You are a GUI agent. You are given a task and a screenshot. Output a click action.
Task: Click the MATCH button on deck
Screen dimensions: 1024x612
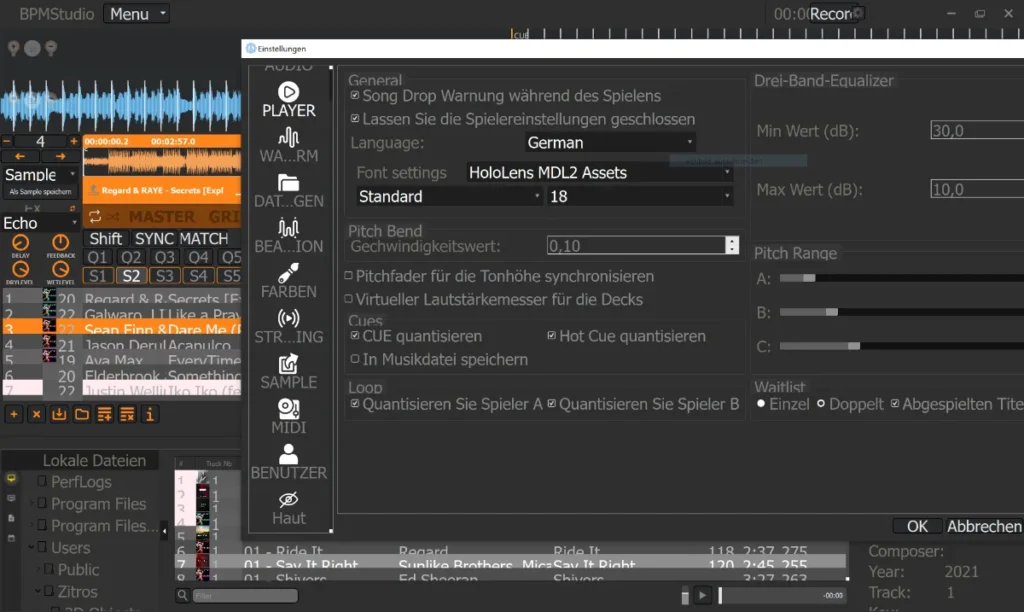(x=204, y=238)
